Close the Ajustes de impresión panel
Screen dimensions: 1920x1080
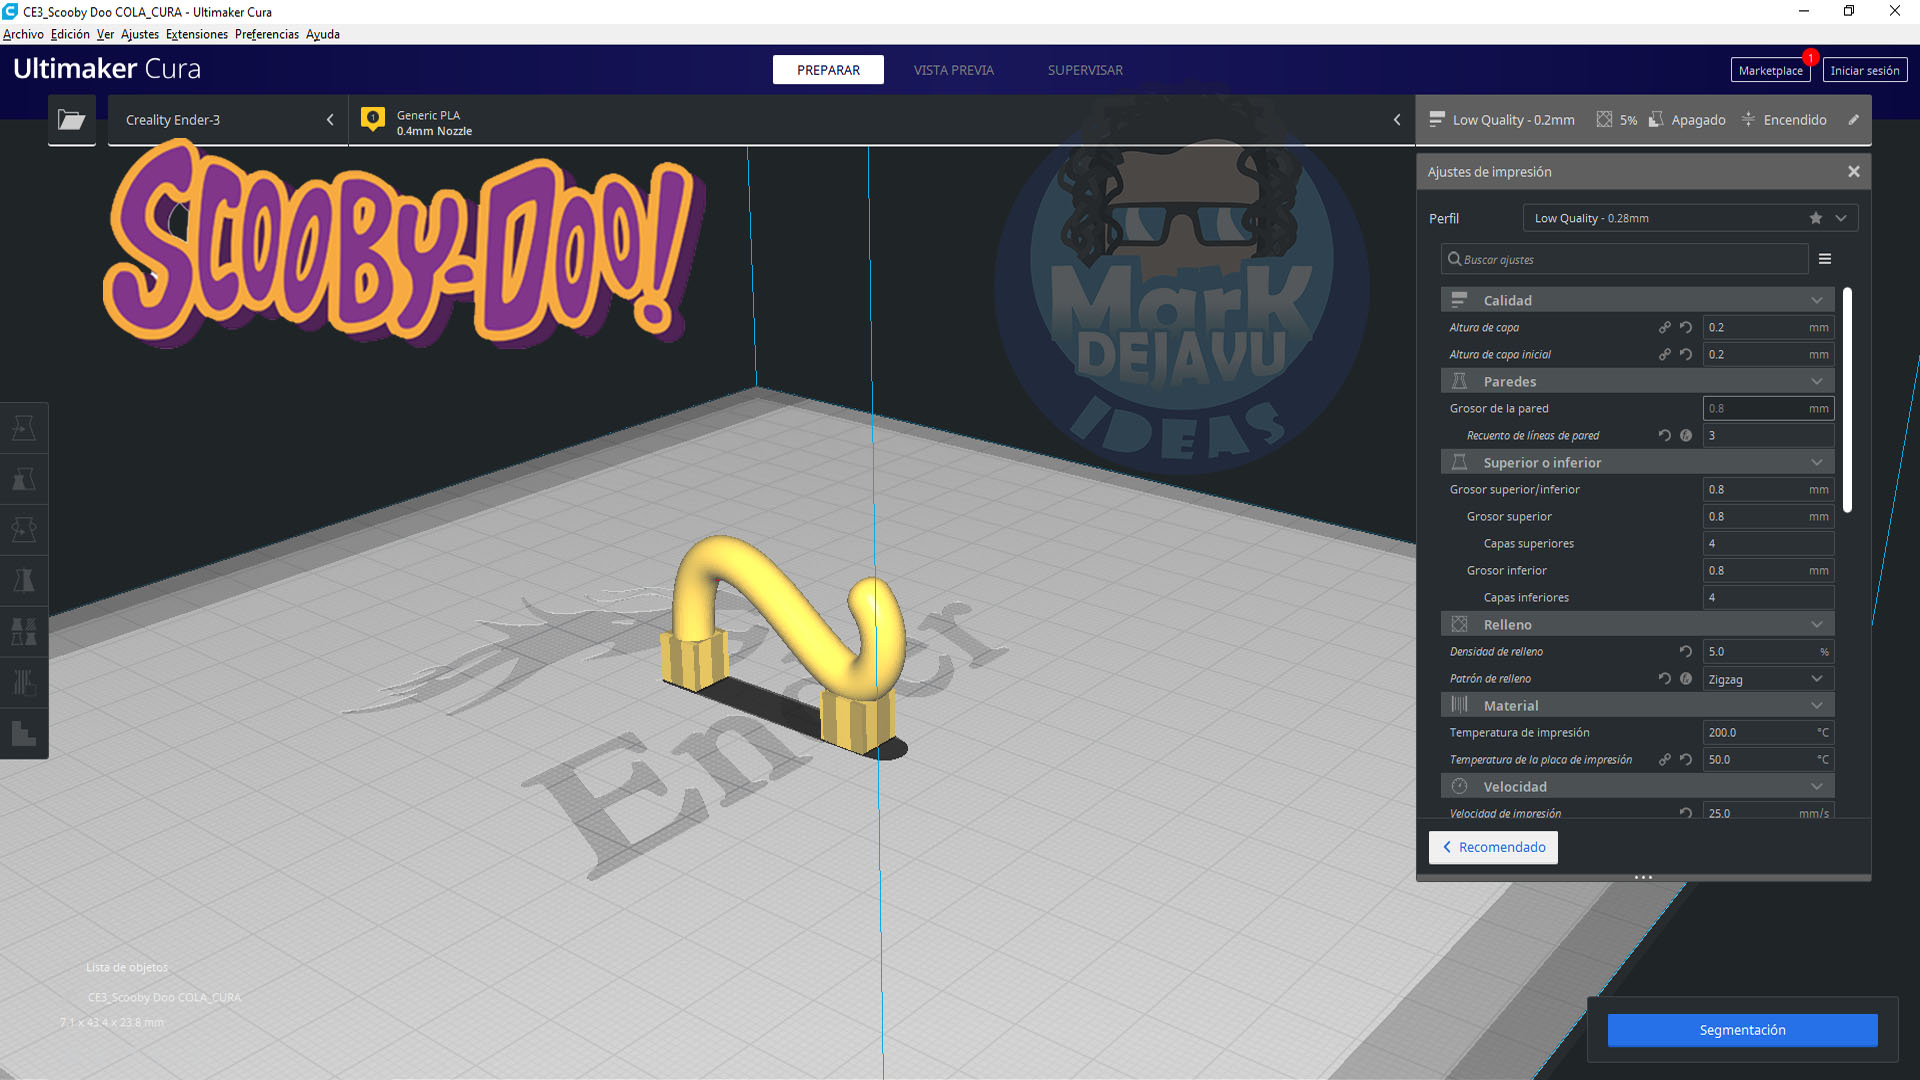pyautogui.click(x=1853, y=172)
